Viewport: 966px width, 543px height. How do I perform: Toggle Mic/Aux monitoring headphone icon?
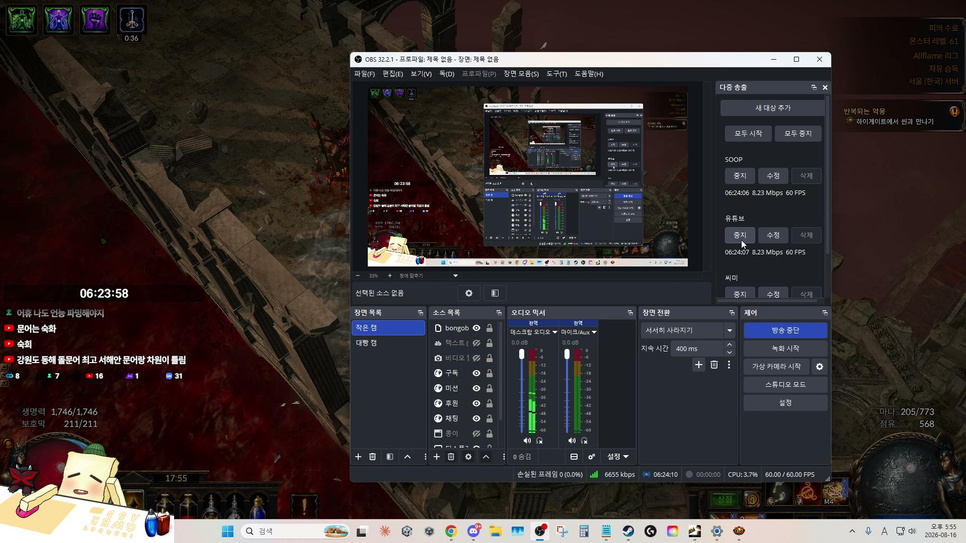tap(584, 441)
